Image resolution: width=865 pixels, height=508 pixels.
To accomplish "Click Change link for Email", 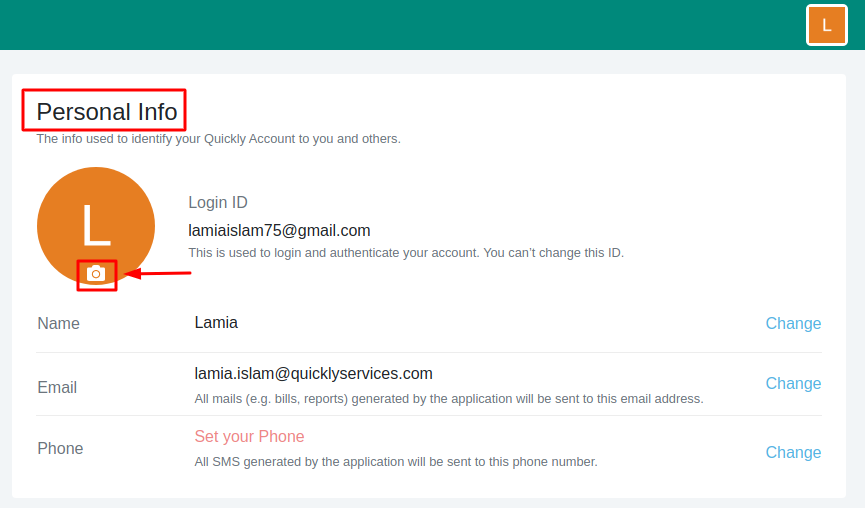I will click(793, 383).
